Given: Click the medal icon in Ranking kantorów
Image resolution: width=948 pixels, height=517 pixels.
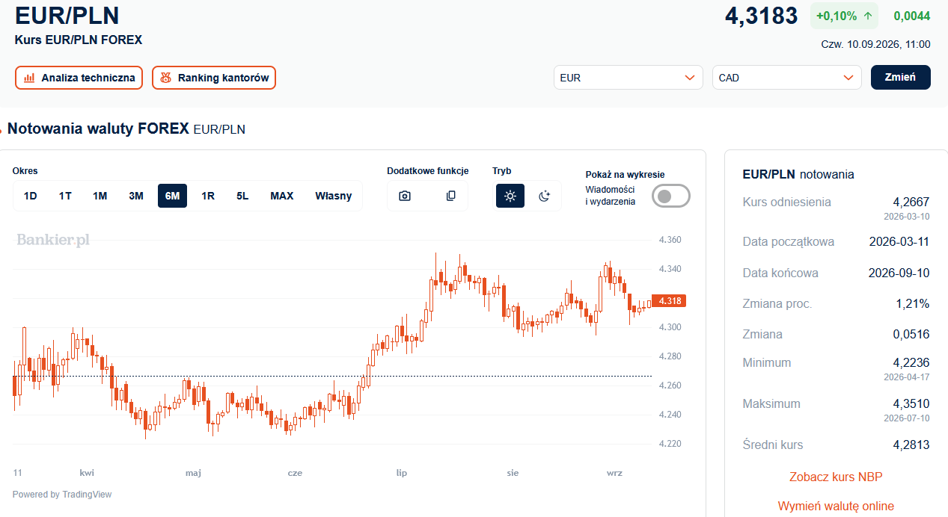Looking at the screenshot, I should tap(166, 78).
